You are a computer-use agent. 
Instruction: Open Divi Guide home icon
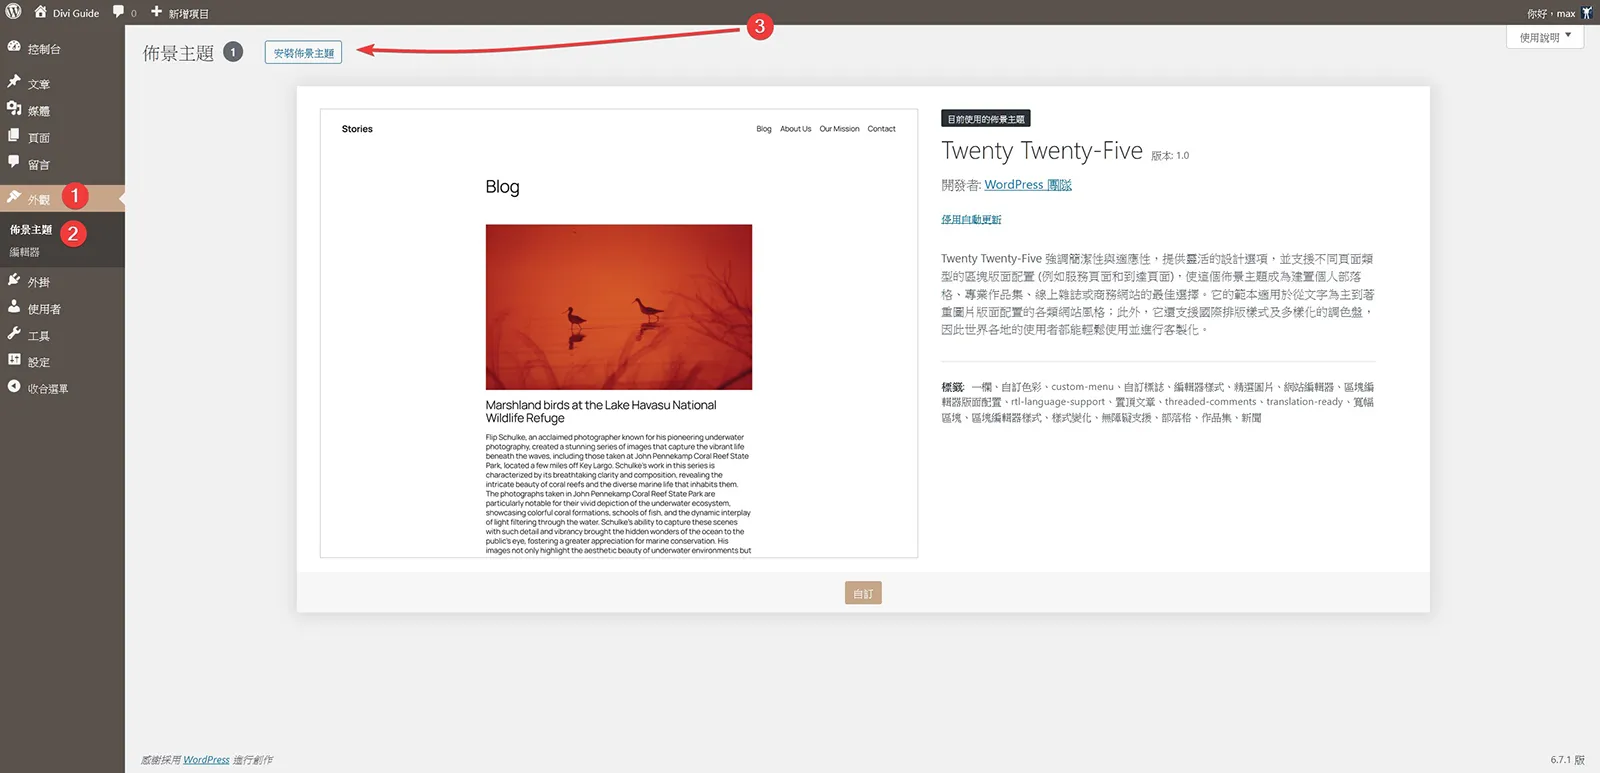tap(41, 12)
